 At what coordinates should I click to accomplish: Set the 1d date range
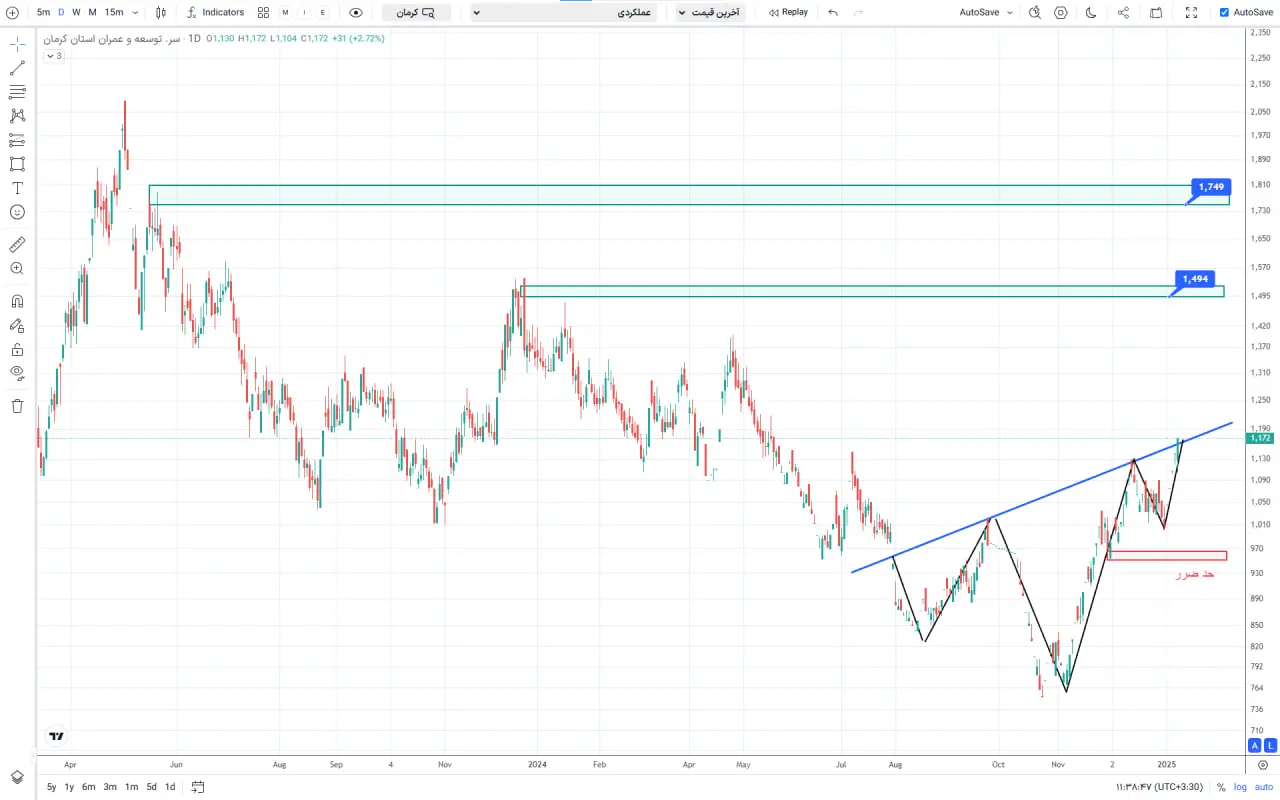tap(170, 787)
